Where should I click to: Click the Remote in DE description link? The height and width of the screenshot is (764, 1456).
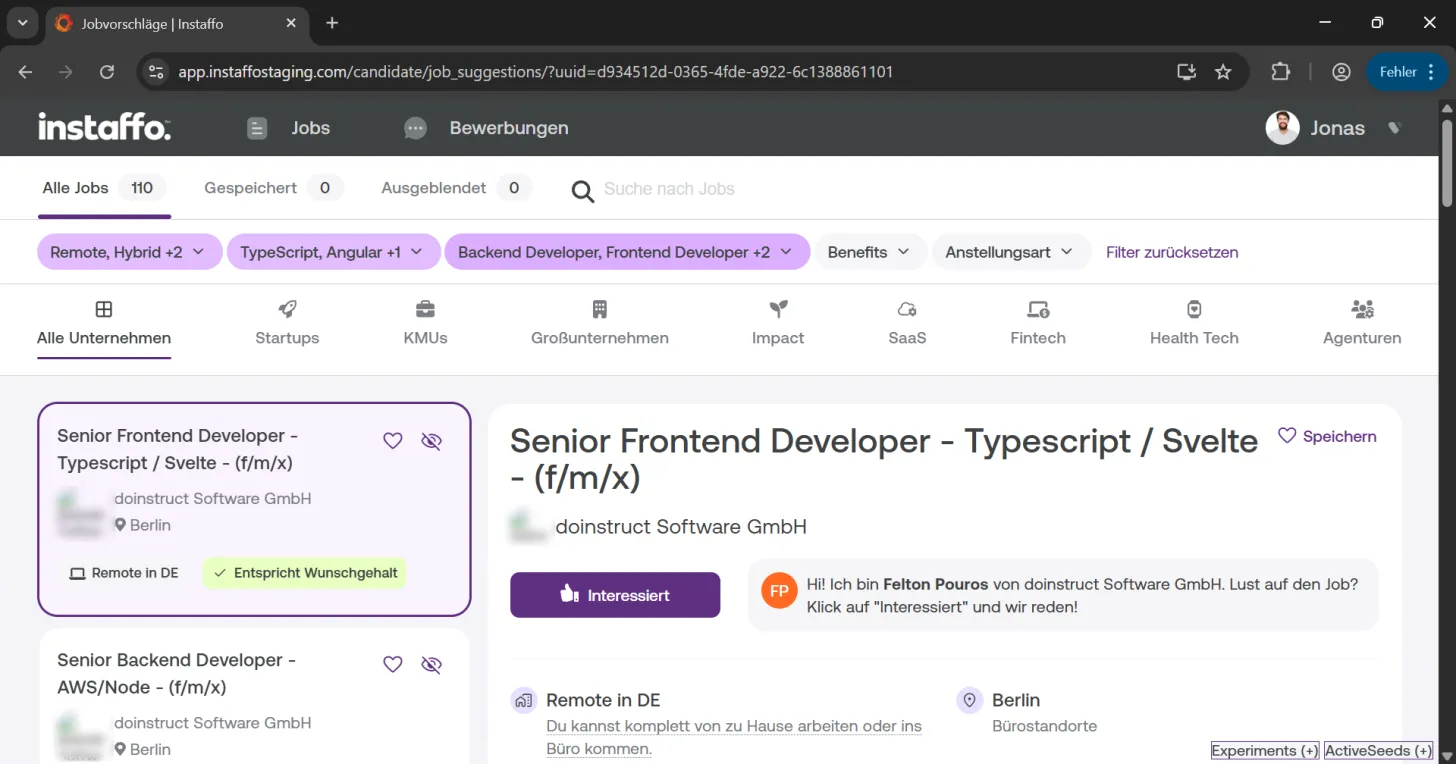click(x=734, y=737)
